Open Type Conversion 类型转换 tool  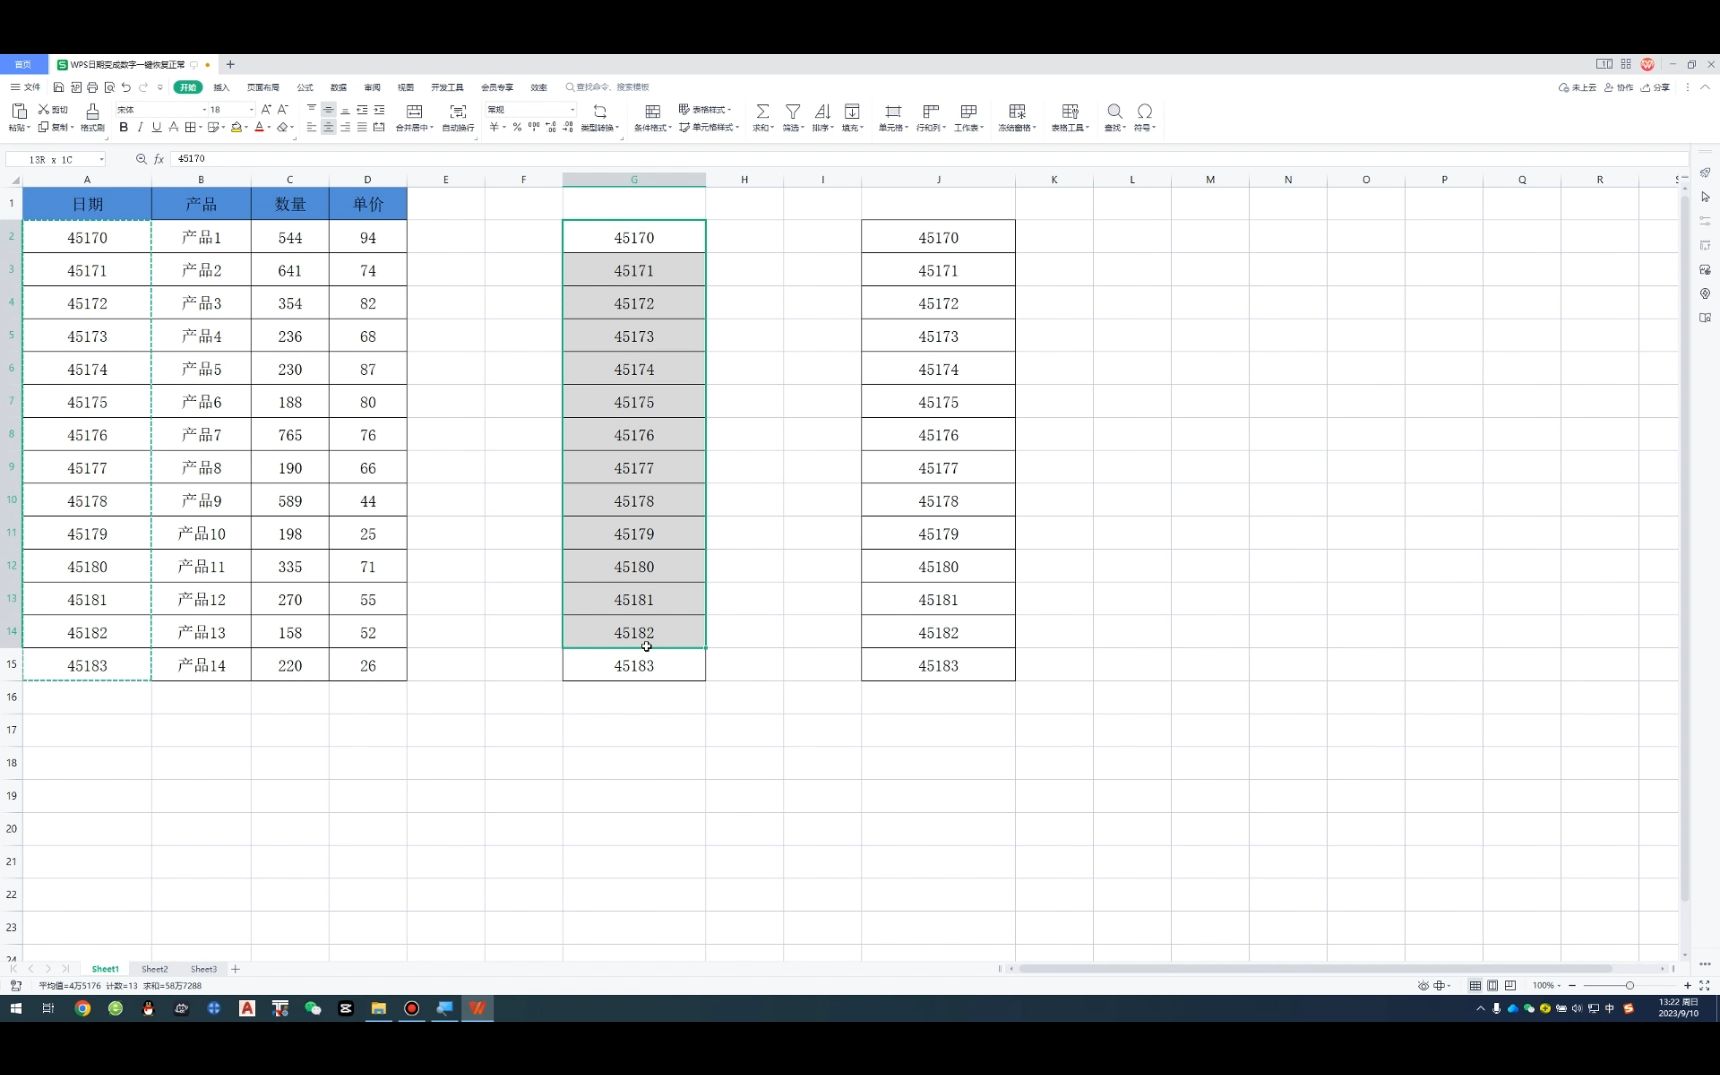coord(600,117)
